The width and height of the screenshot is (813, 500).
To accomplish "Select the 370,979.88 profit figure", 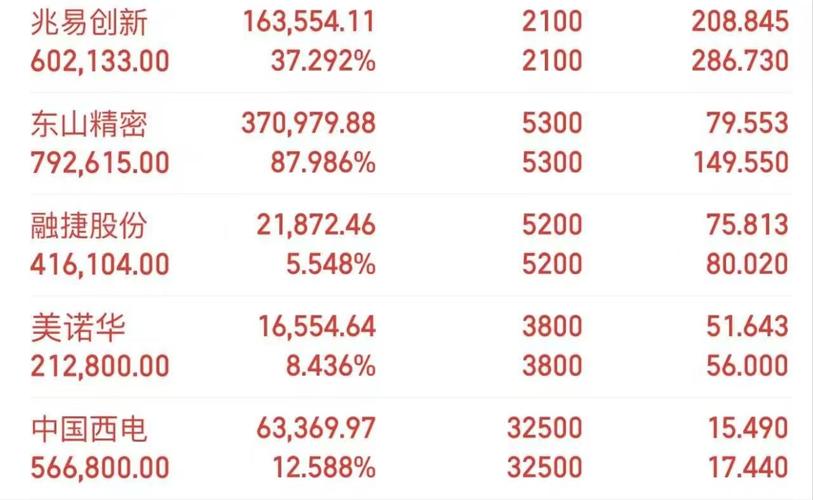I will pos(309,123).
